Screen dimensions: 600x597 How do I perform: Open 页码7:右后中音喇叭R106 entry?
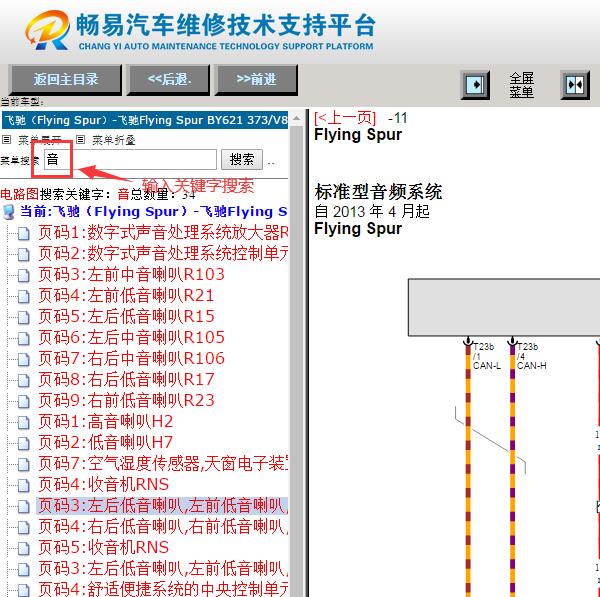coord(131,358)
